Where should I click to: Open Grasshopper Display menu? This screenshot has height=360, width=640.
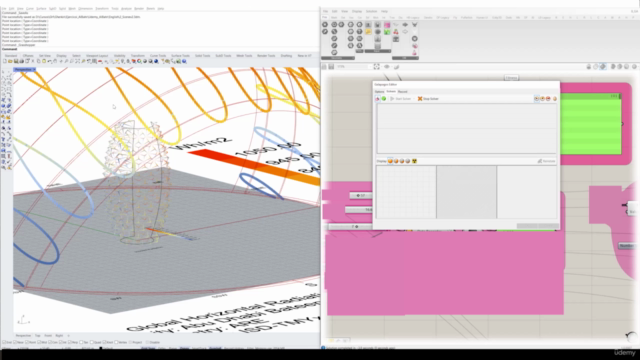coord(357,11)
